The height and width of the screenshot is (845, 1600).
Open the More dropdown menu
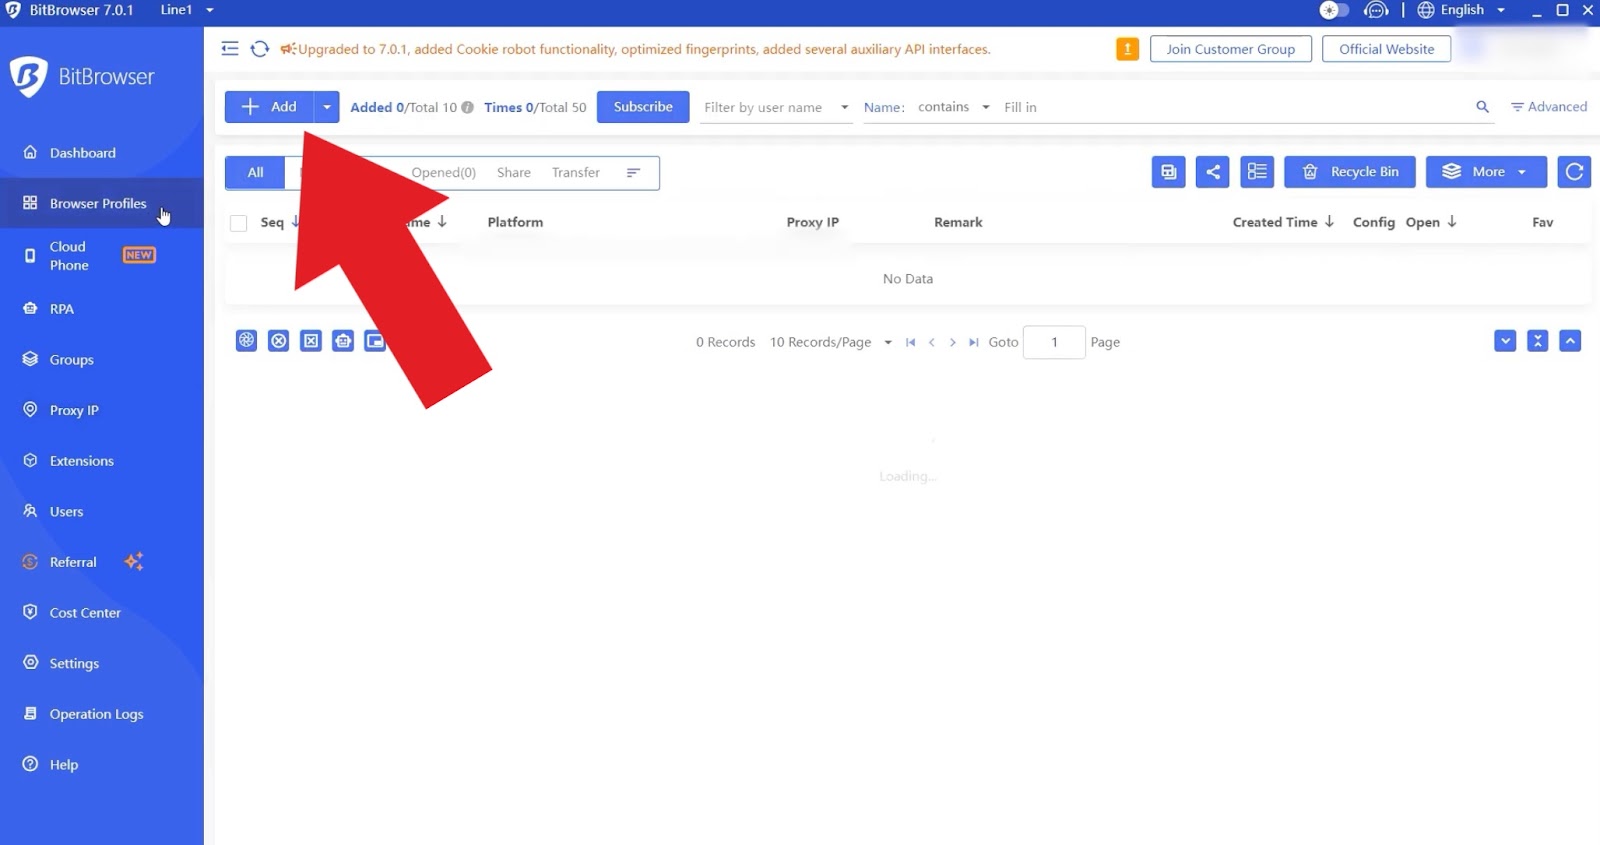click(1486, 172)
